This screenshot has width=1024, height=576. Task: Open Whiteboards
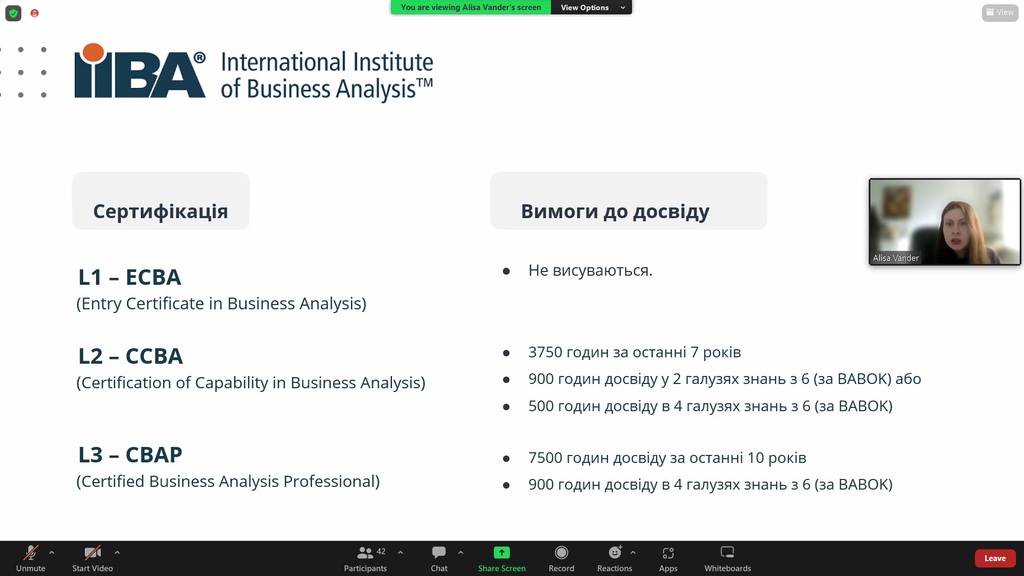pyautogui.click(x=727, y=558)
